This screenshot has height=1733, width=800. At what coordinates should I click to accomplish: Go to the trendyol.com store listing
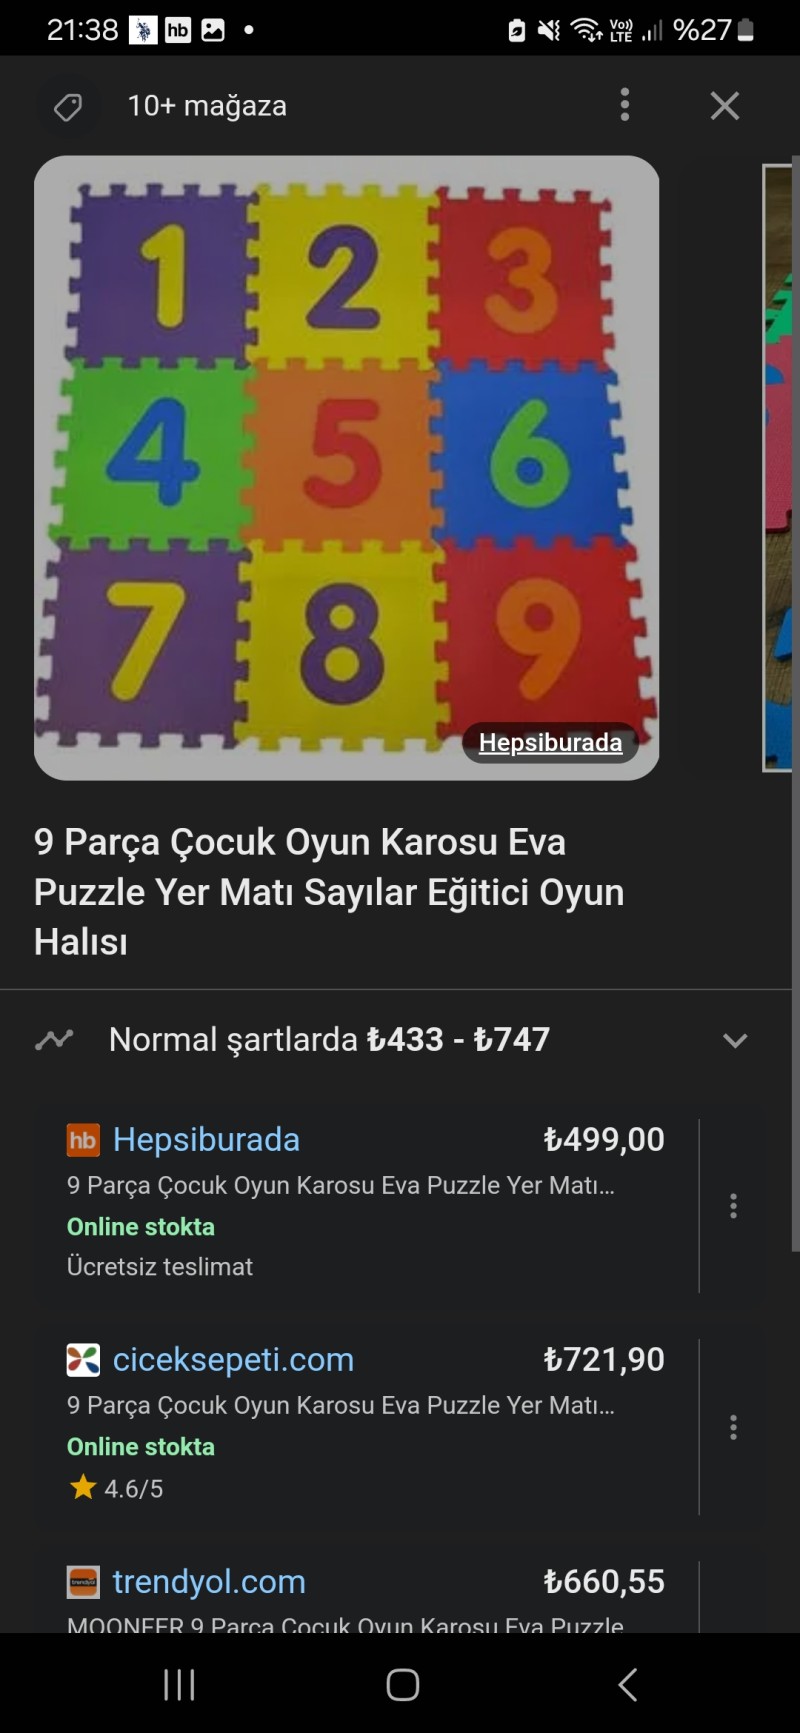209,1581
